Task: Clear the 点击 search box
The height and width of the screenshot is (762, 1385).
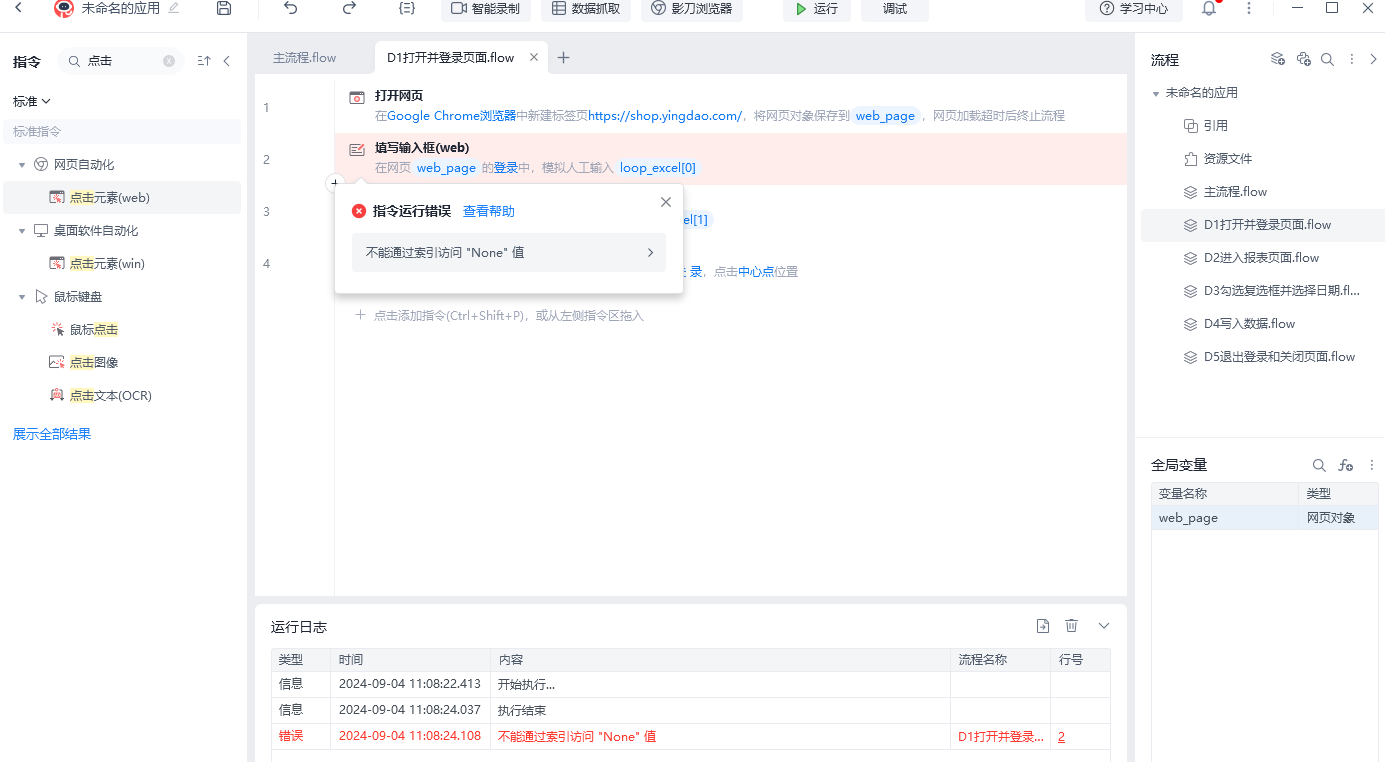Action: (169, 61)
